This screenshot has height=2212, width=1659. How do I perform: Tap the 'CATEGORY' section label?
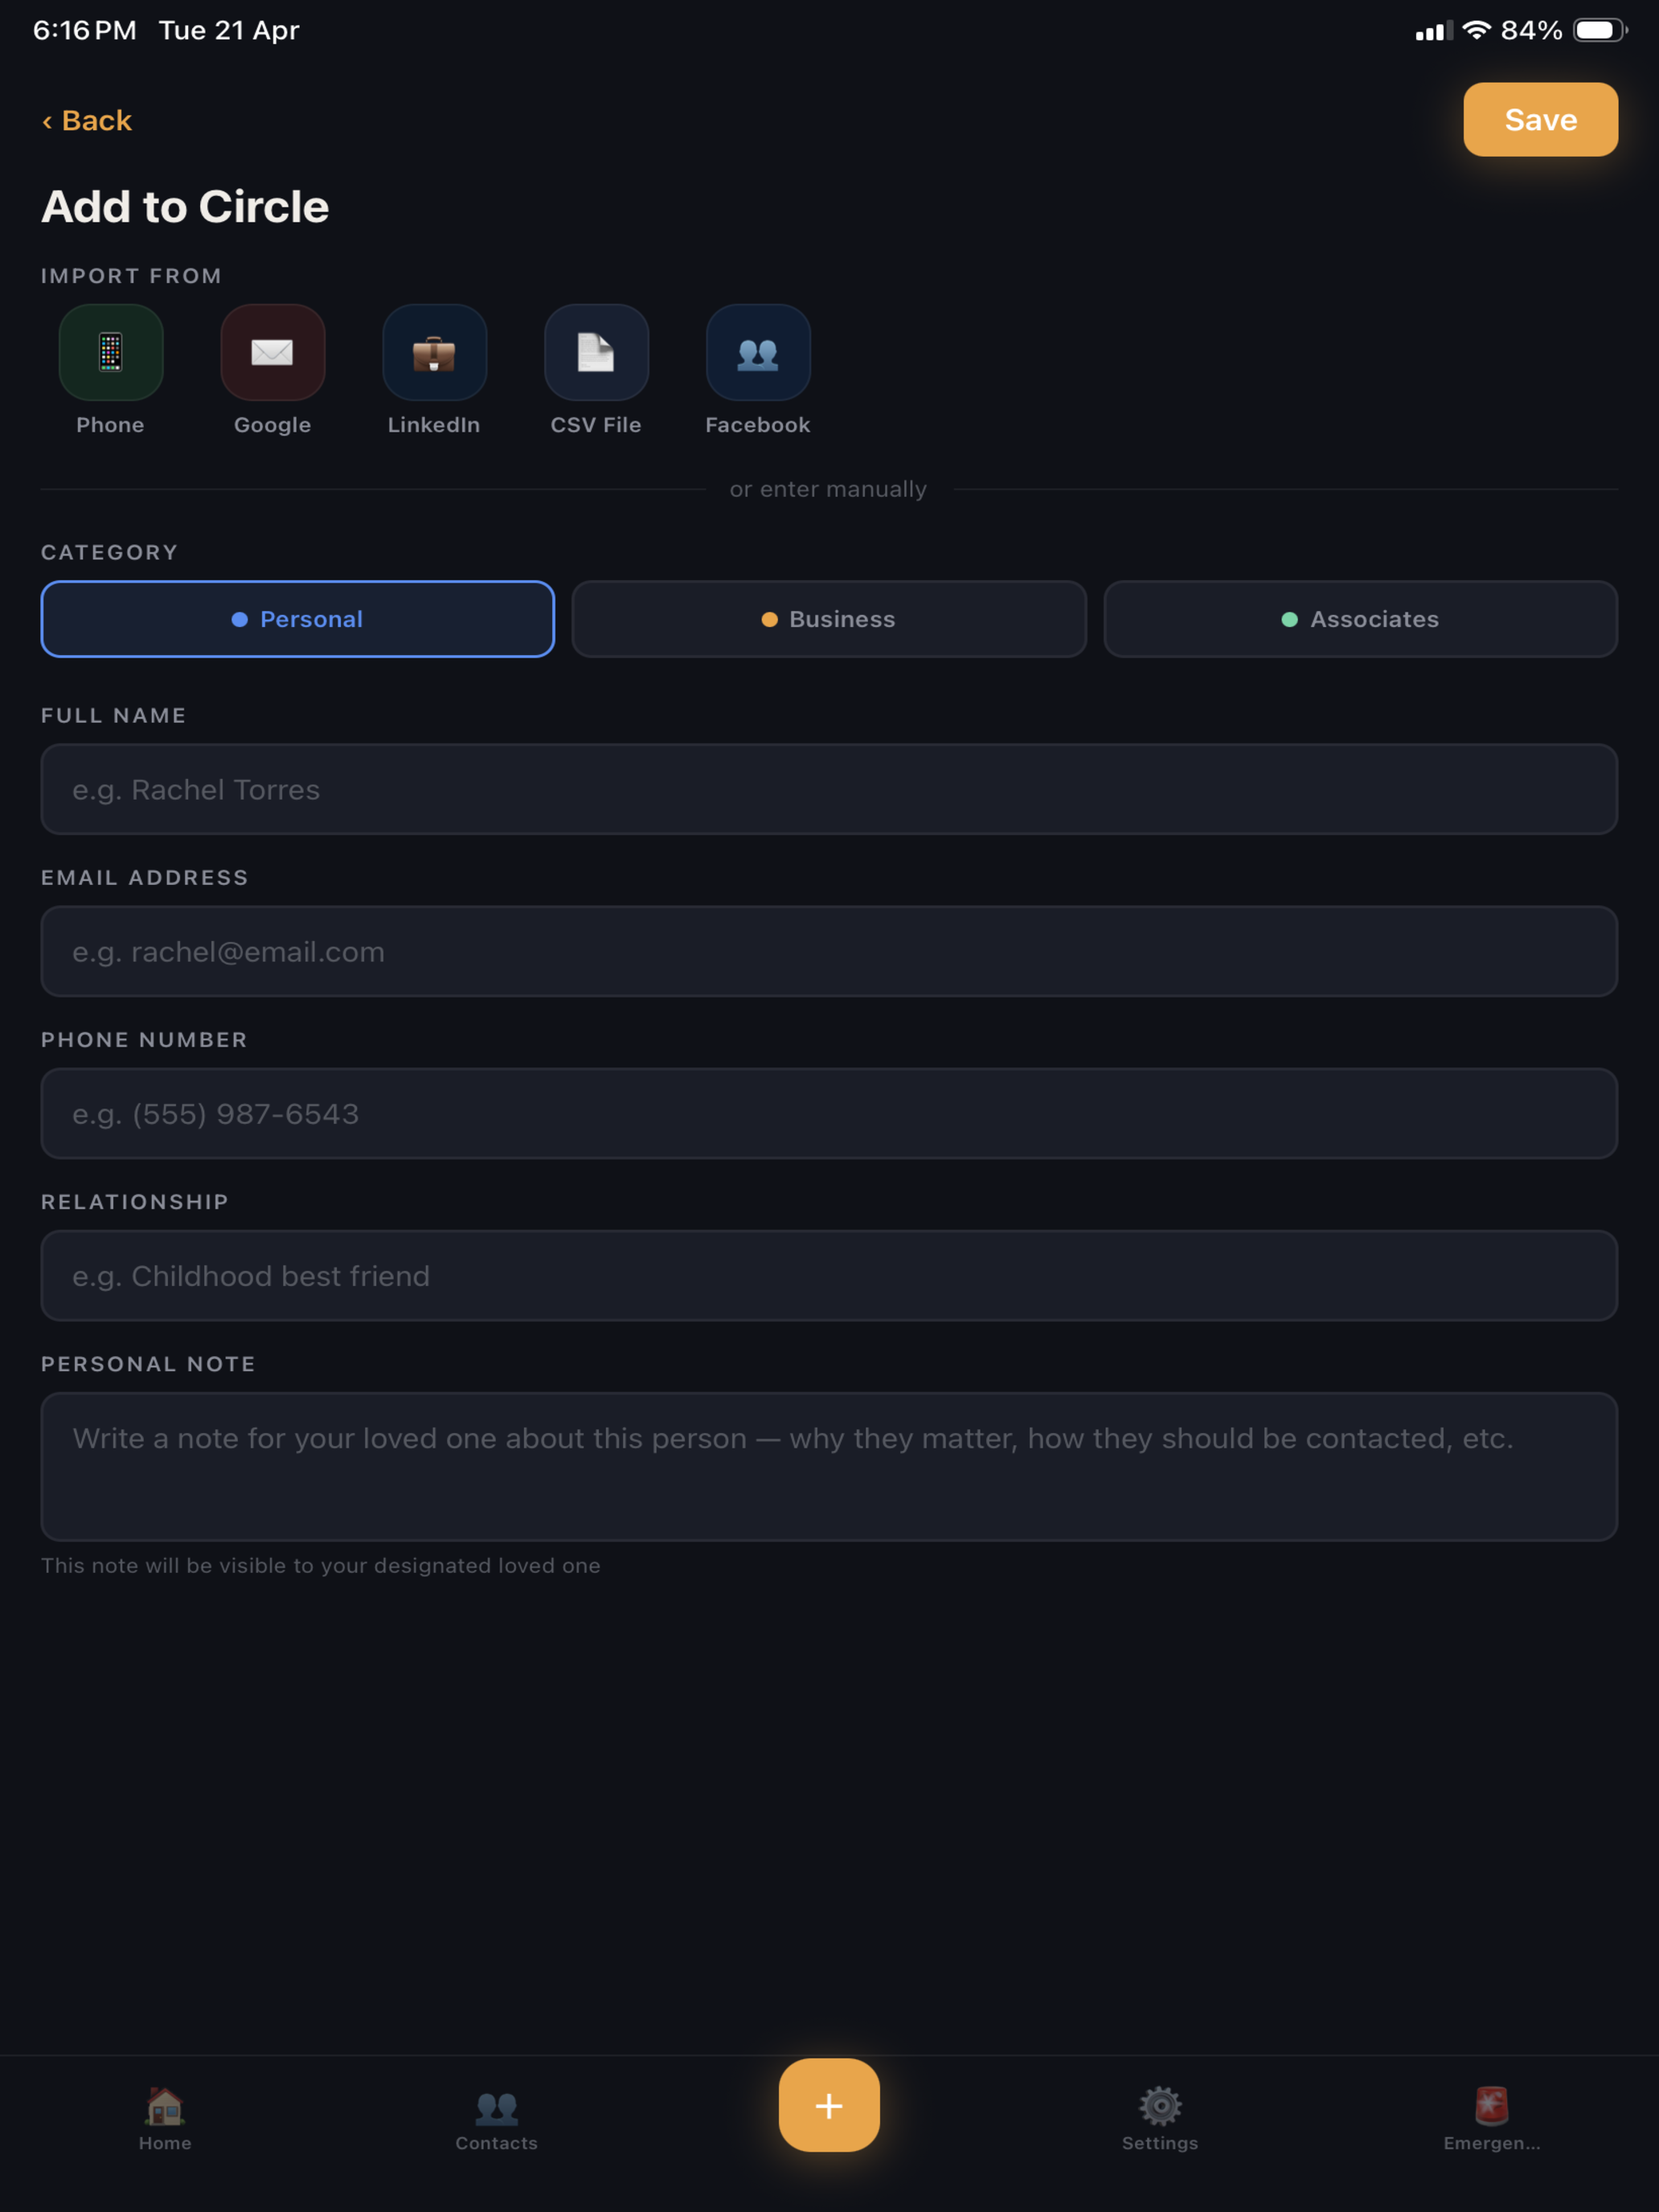pos(110,552)
